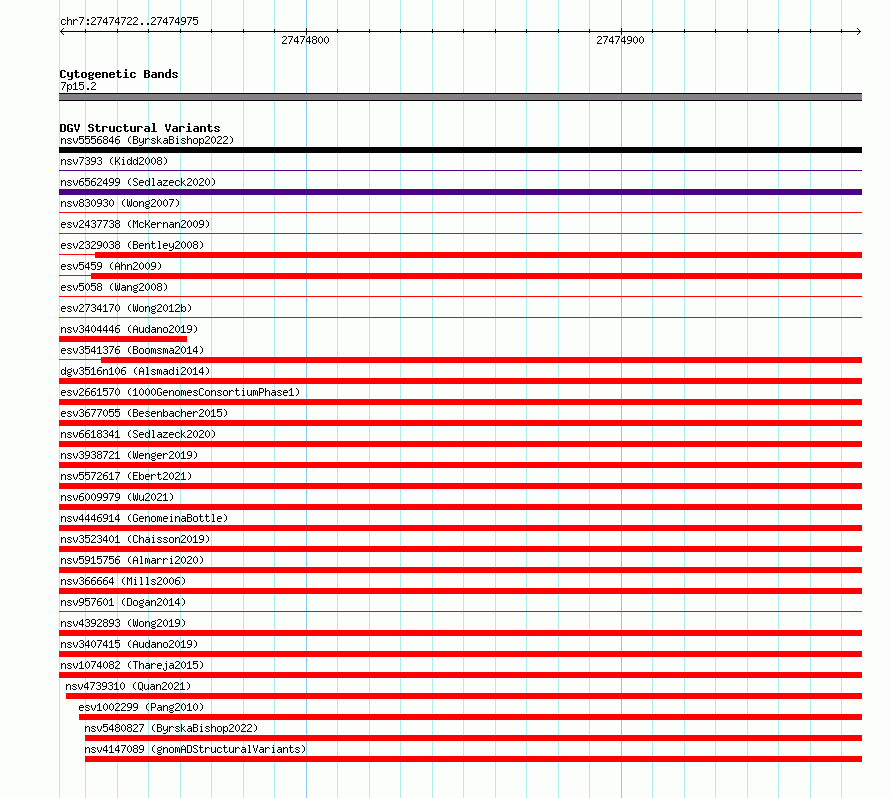This screenshot has height=798, width=890.
Task: Select variant esv3541376 (Boomsma2014)
Action: (x=132, y=350)
